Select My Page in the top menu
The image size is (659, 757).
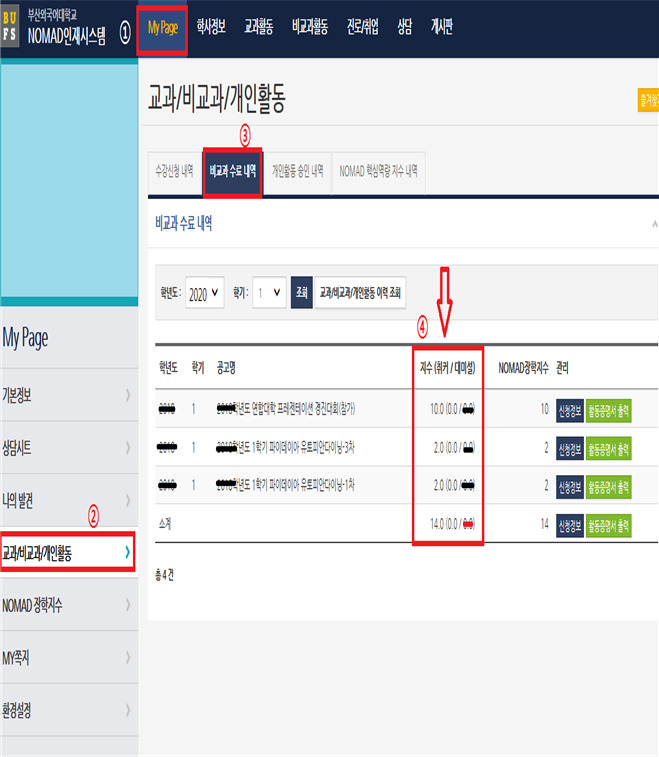pos(162,28)
